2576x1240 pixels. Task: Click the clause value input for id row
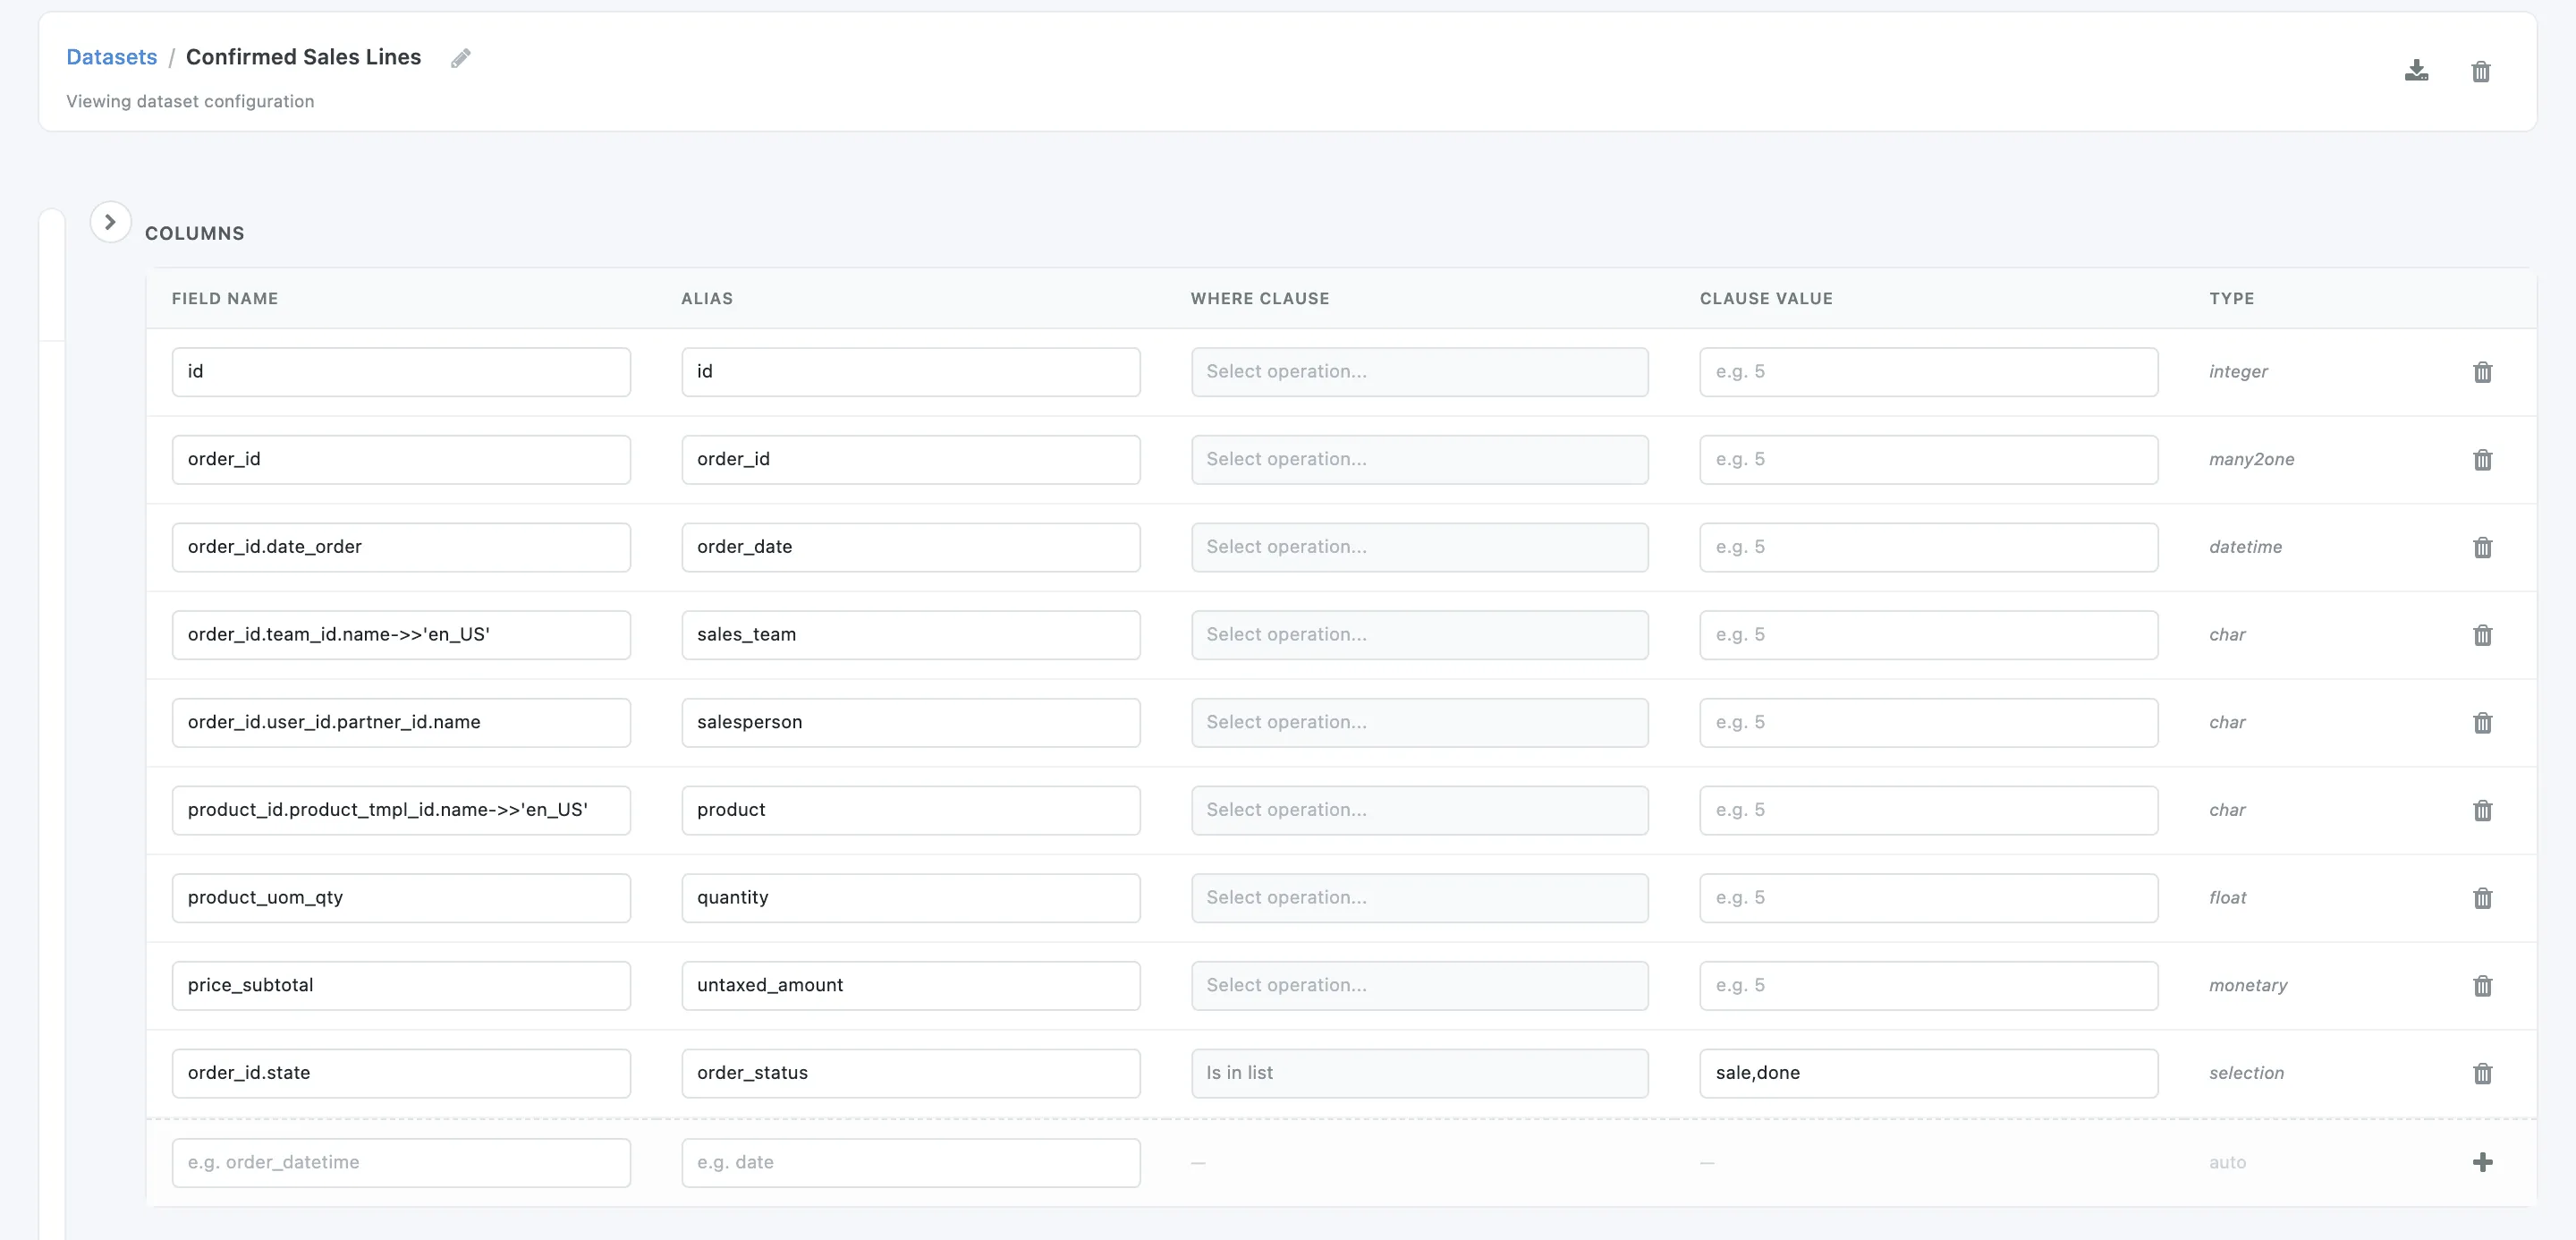1928,372
